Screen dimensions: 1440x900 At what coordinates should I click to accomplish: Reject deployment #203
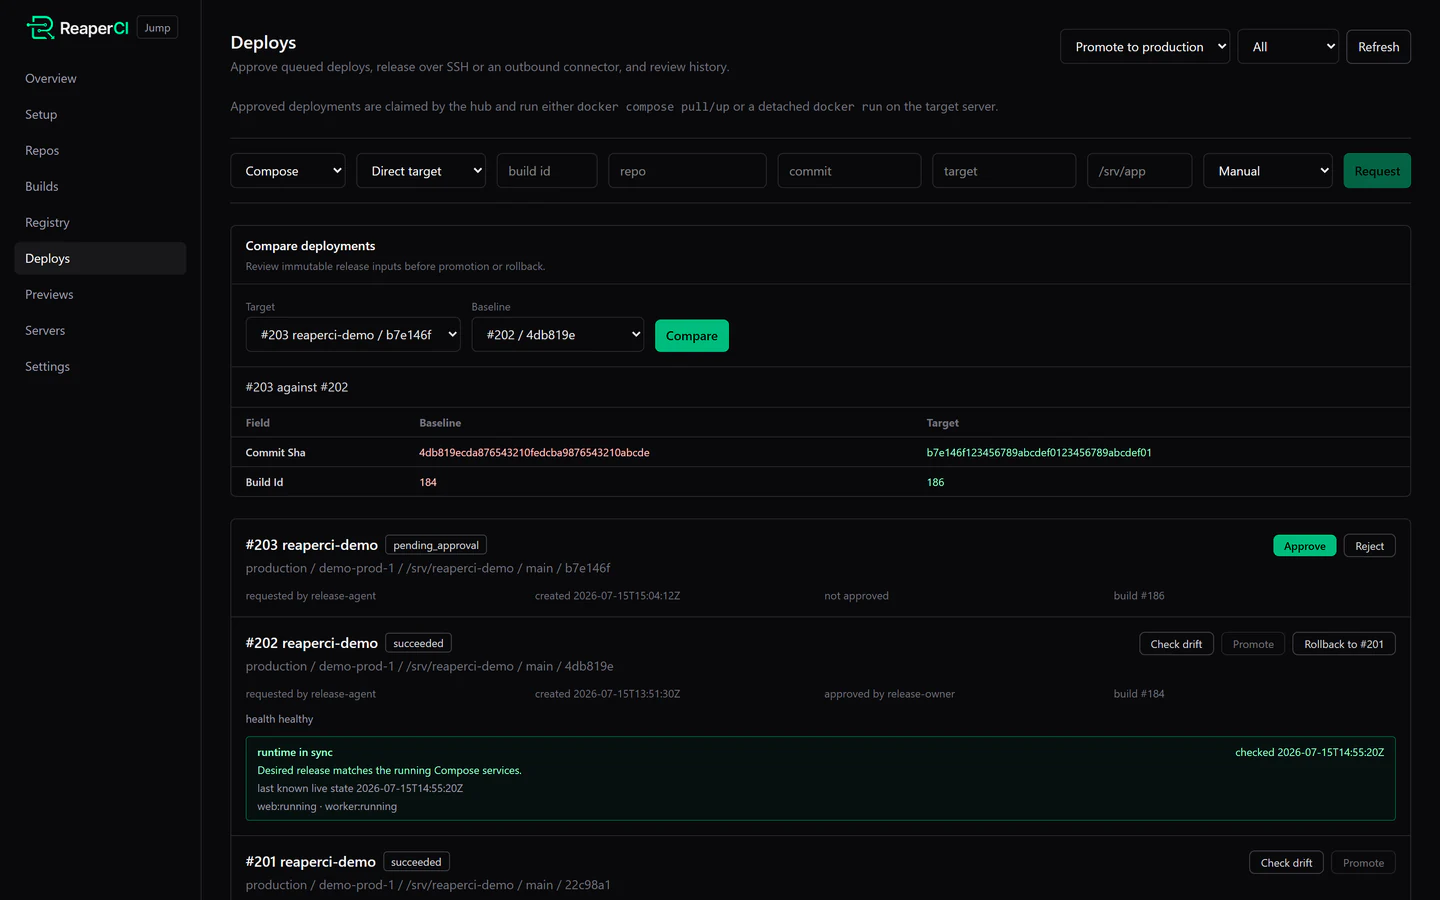1369,546
